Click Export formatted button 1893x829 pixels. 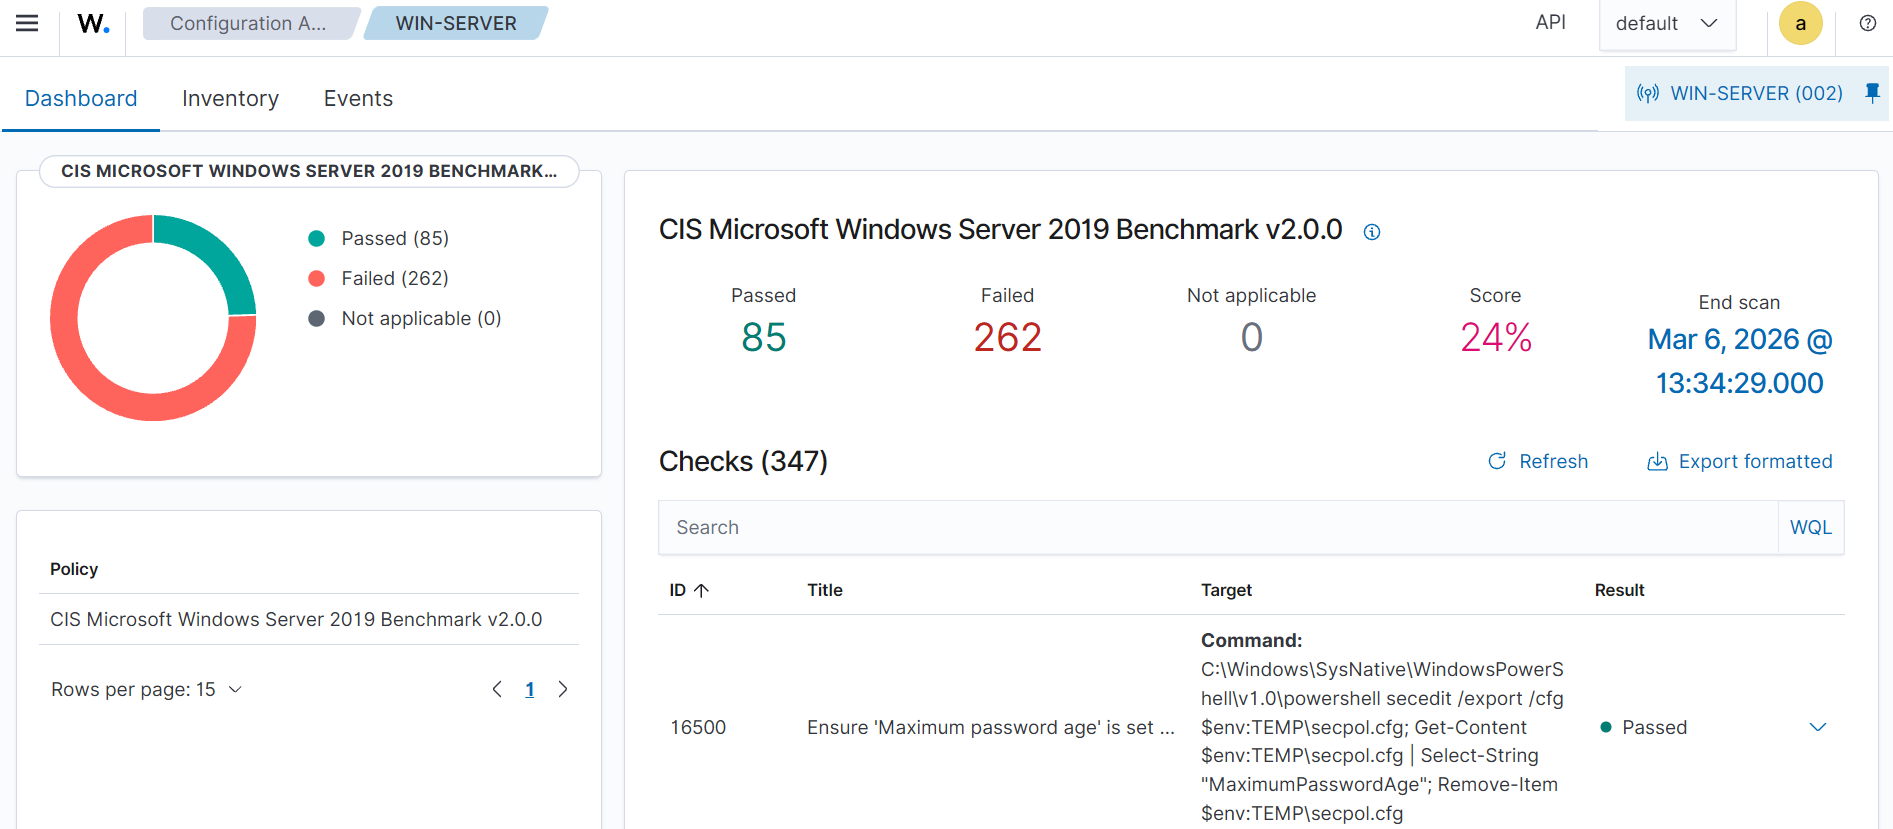tap(1740, 461)
